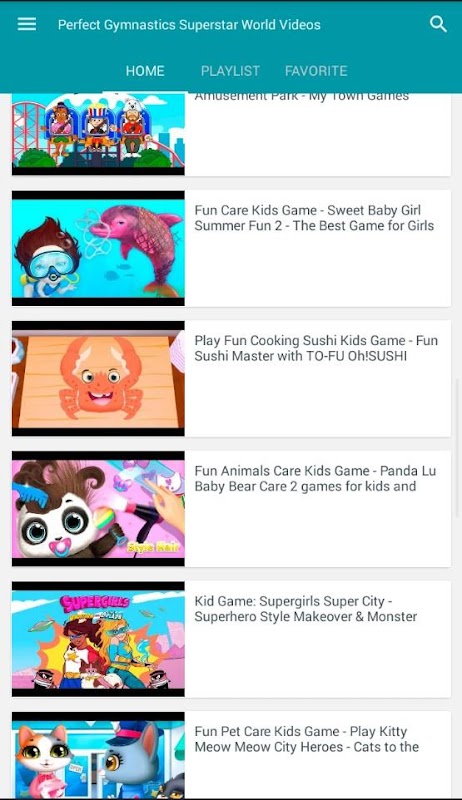Select Amusement Park My Town Games title
The height and width of the screenshot is (800, 462).
(x=302, y=97)
